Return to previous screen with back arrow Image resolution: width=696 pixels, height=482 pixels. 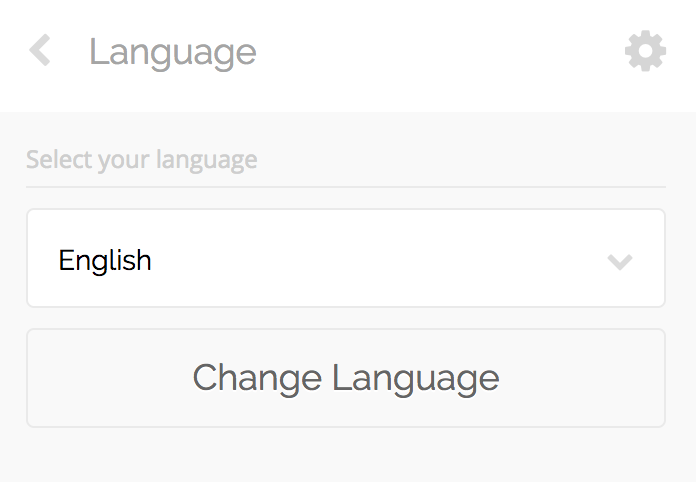[40, 50]
